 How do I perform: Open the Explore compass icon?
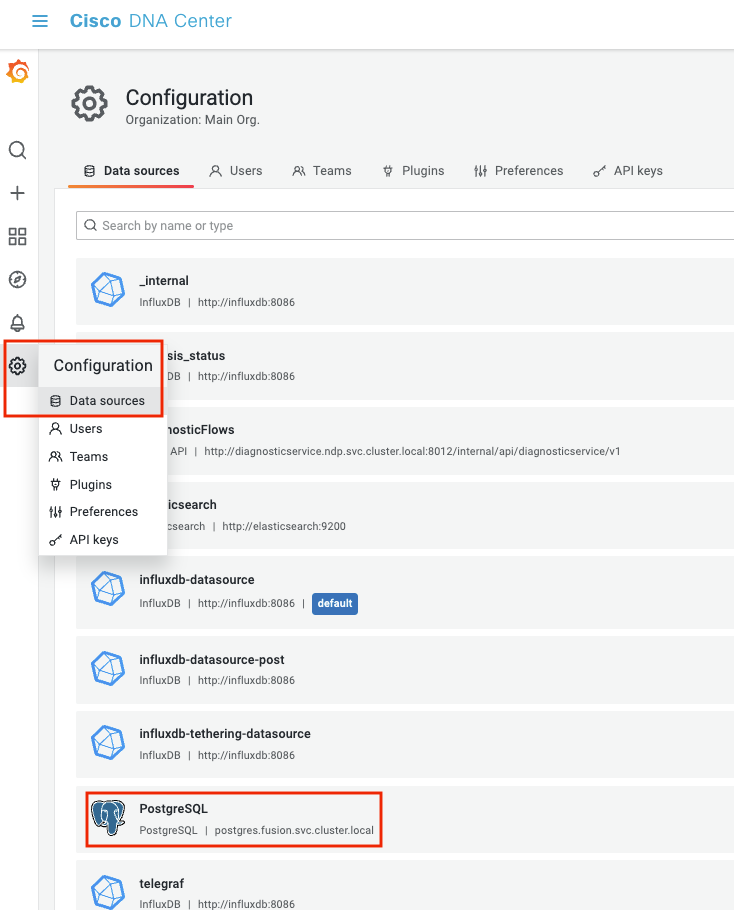click(x=17, y=280)
